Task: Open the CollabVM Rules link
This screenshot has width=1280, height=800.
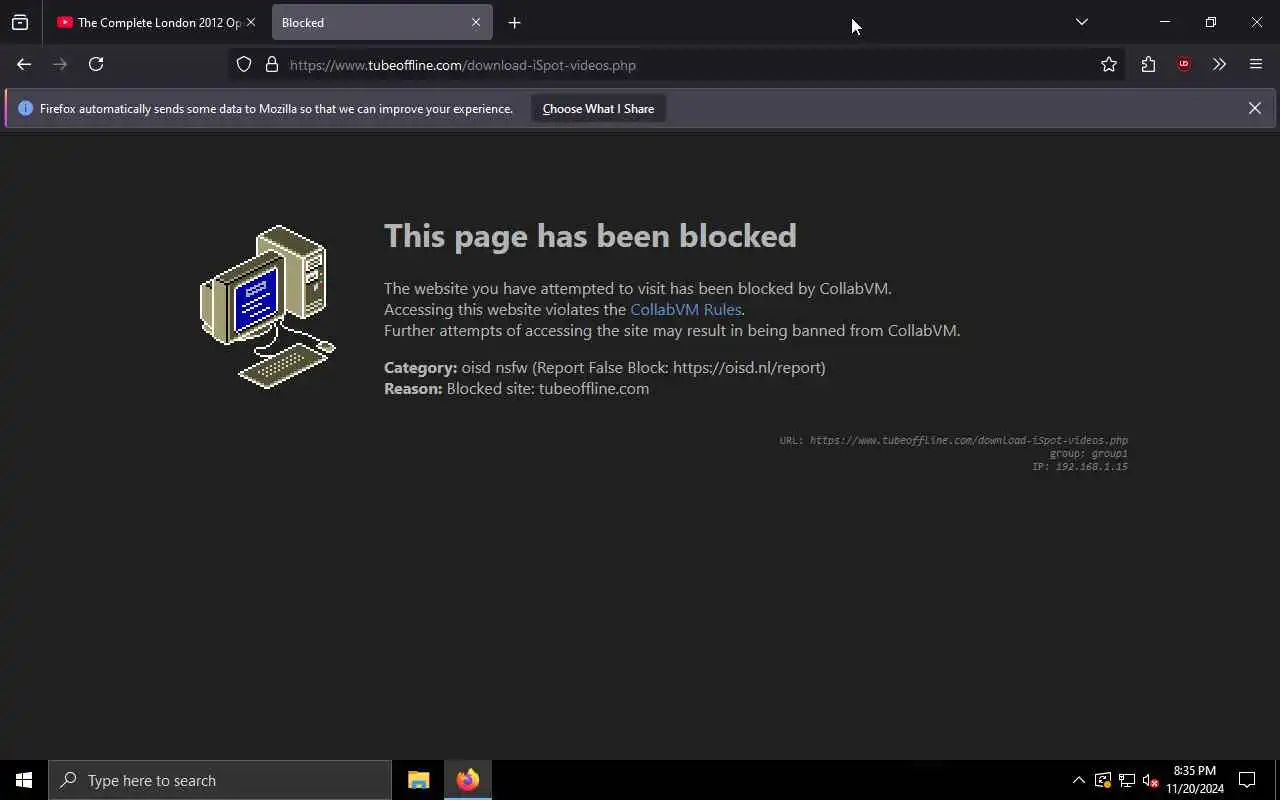Action: pos(685,309)
